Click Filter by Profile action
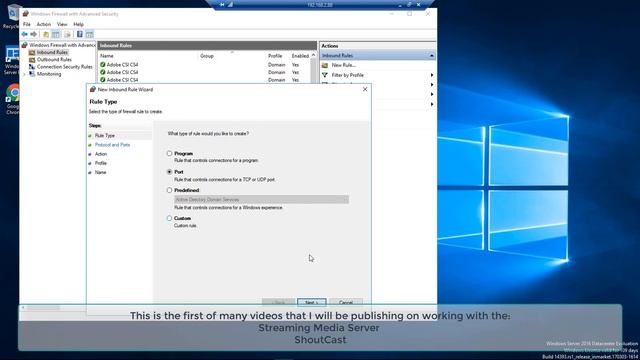The height and width of the screenshot is (360, 640). click(347, 75)
